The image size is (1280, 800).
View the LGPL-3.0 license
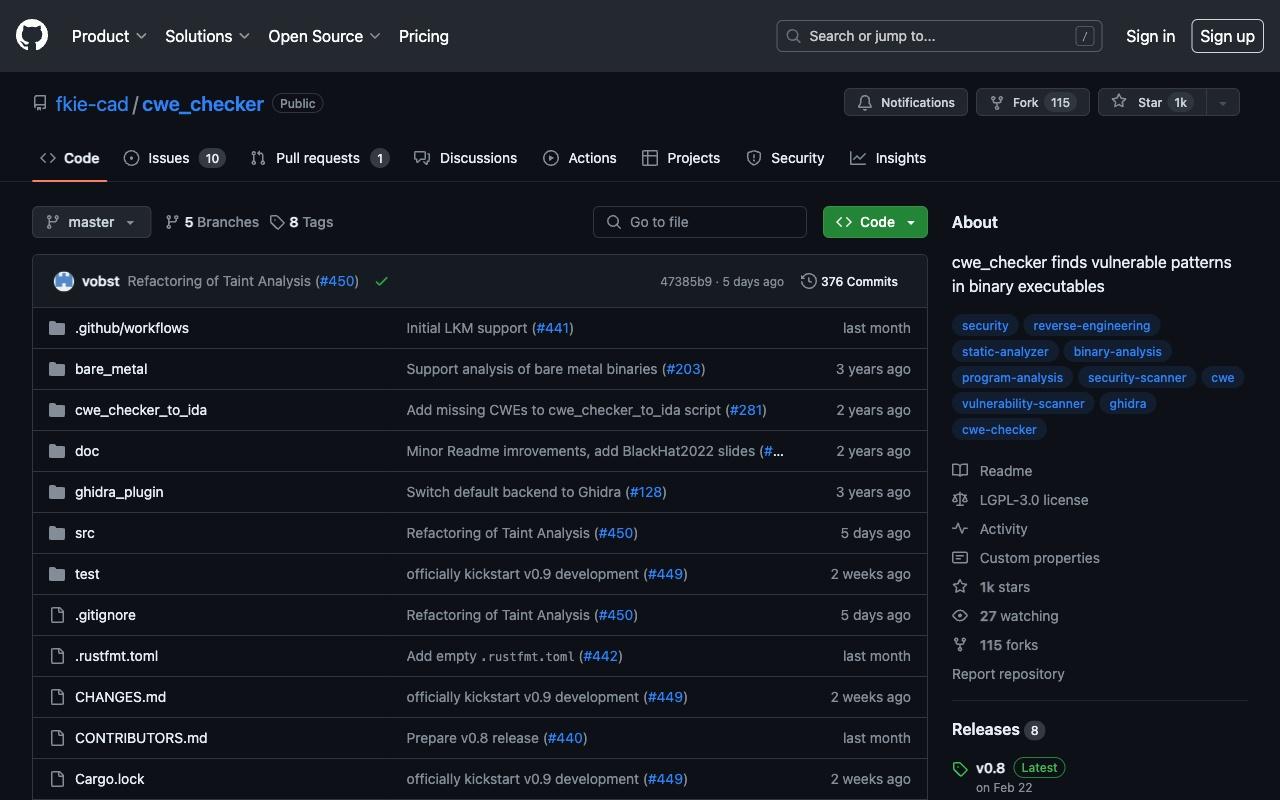tap(1020, 500)
